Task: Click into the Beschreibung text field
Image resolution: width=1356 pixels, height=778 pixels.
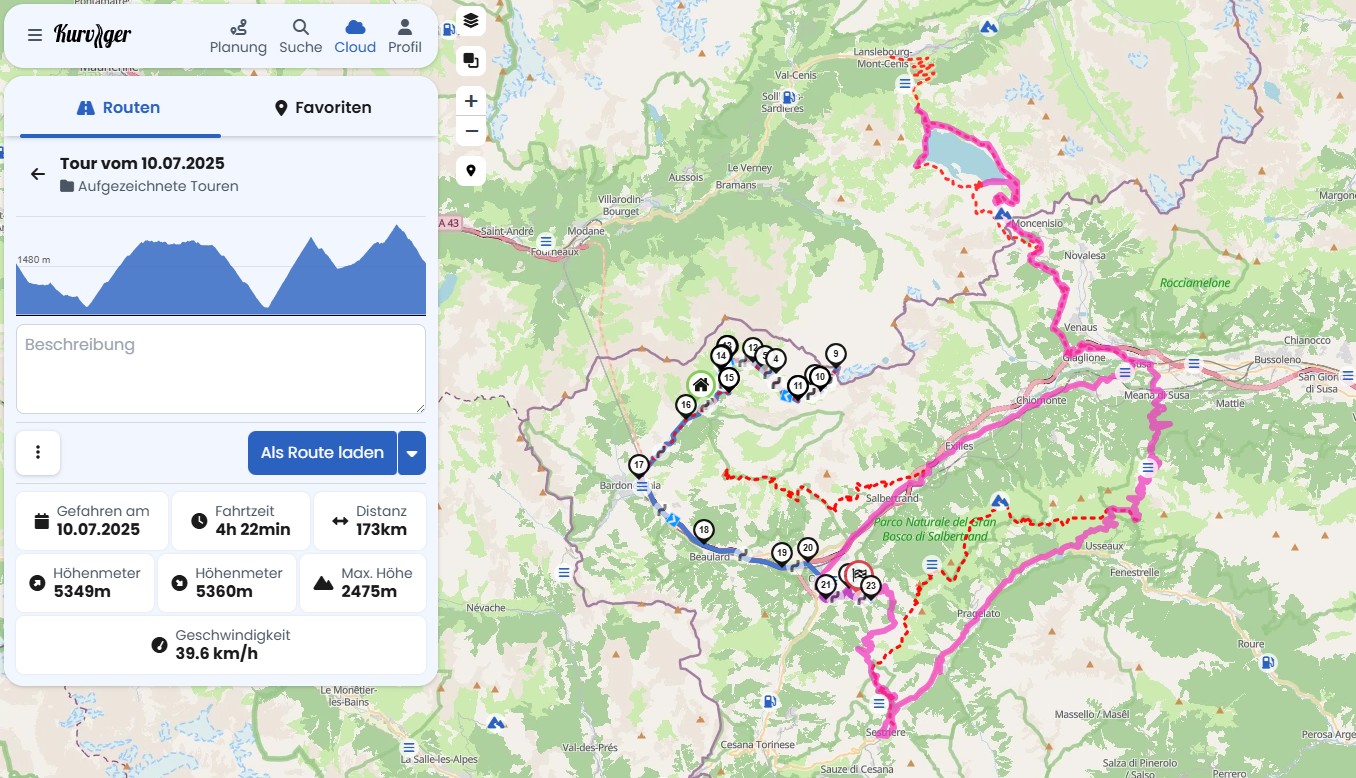Action: click(x=221, y=368)
